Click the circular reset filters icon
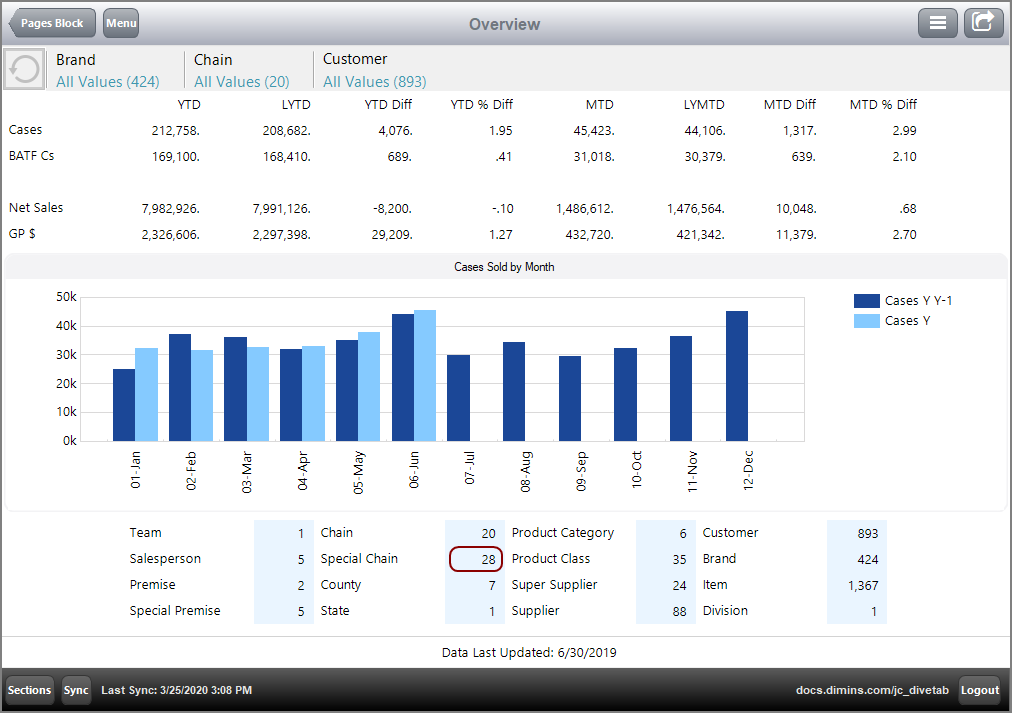 pos(23,68)
